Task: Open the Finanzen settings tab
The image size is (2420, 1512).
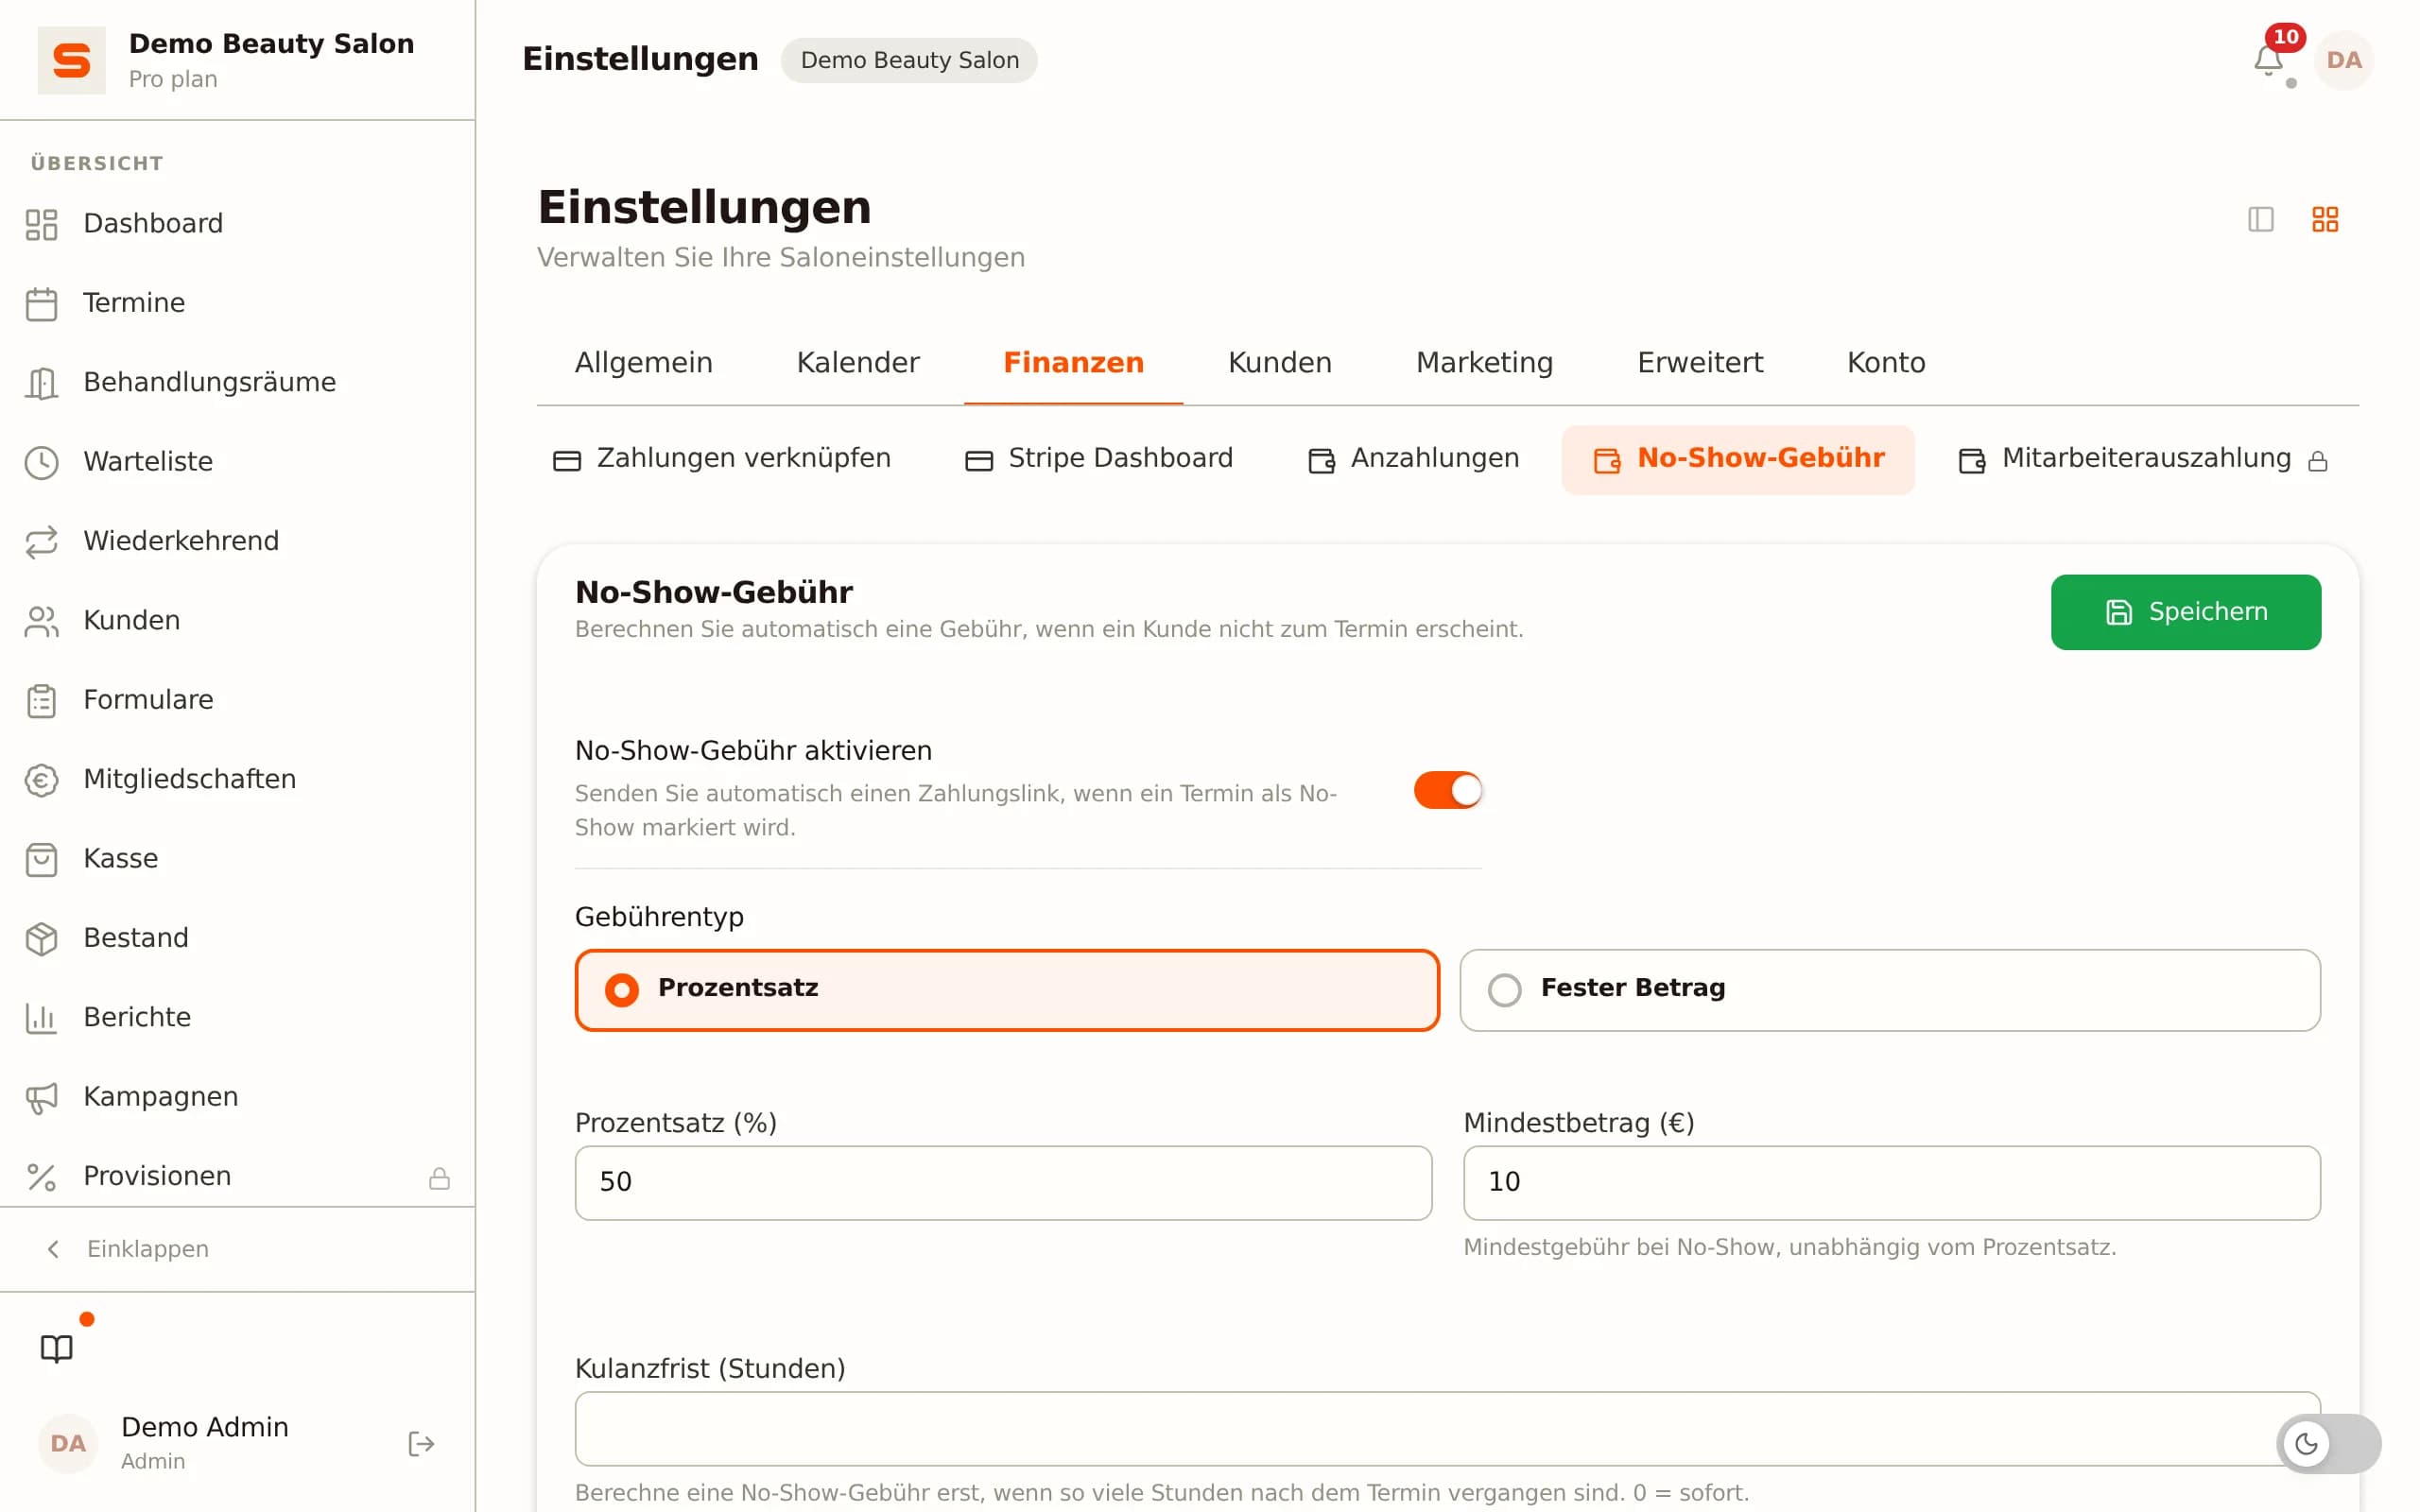Action: [1073, 362]
